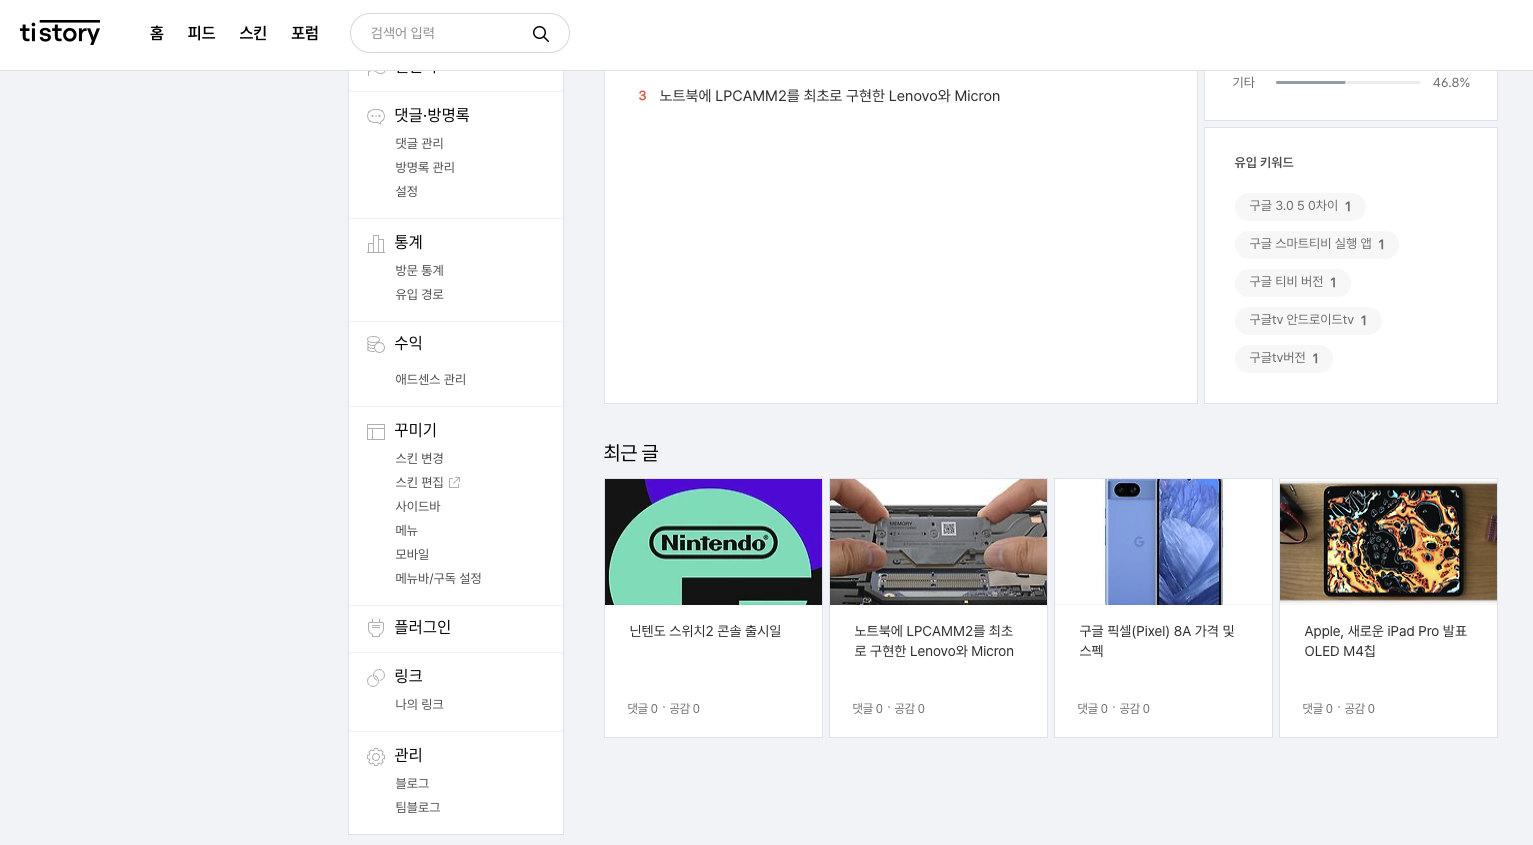Open post title 닌텐도 스위치2 콘솔 출시일
1533x845 pixels.
[x=705, y=631]
